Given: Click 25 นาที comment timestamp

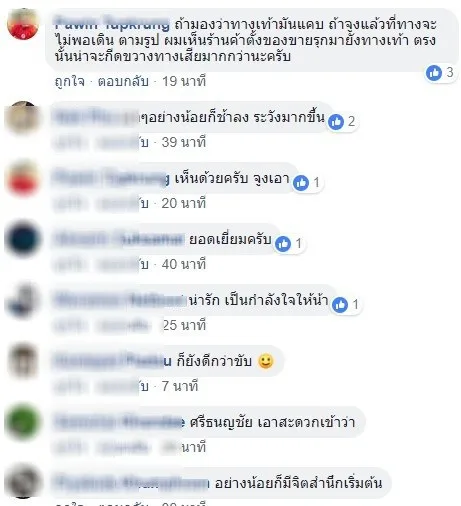Looking at the screenshot, I should 184,325.
